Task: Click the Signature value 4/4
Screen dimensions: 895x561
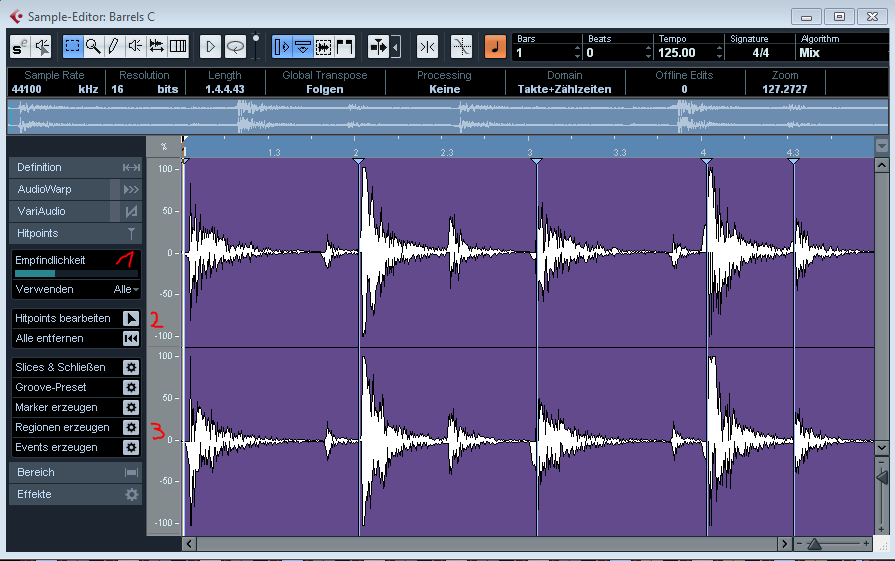Action: point(760,53)
